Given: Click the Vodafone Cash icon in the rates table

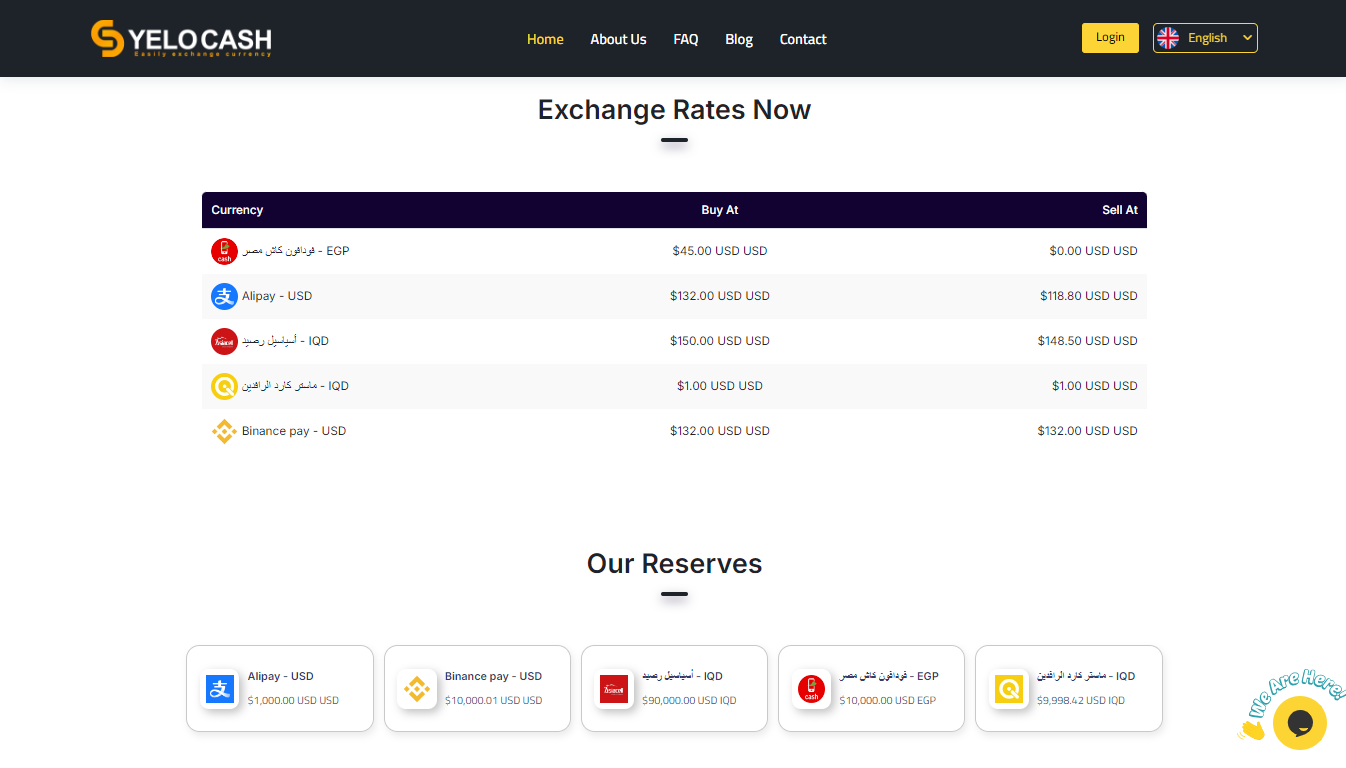Looking at the screenshot, I should click(x=224, y=251).
